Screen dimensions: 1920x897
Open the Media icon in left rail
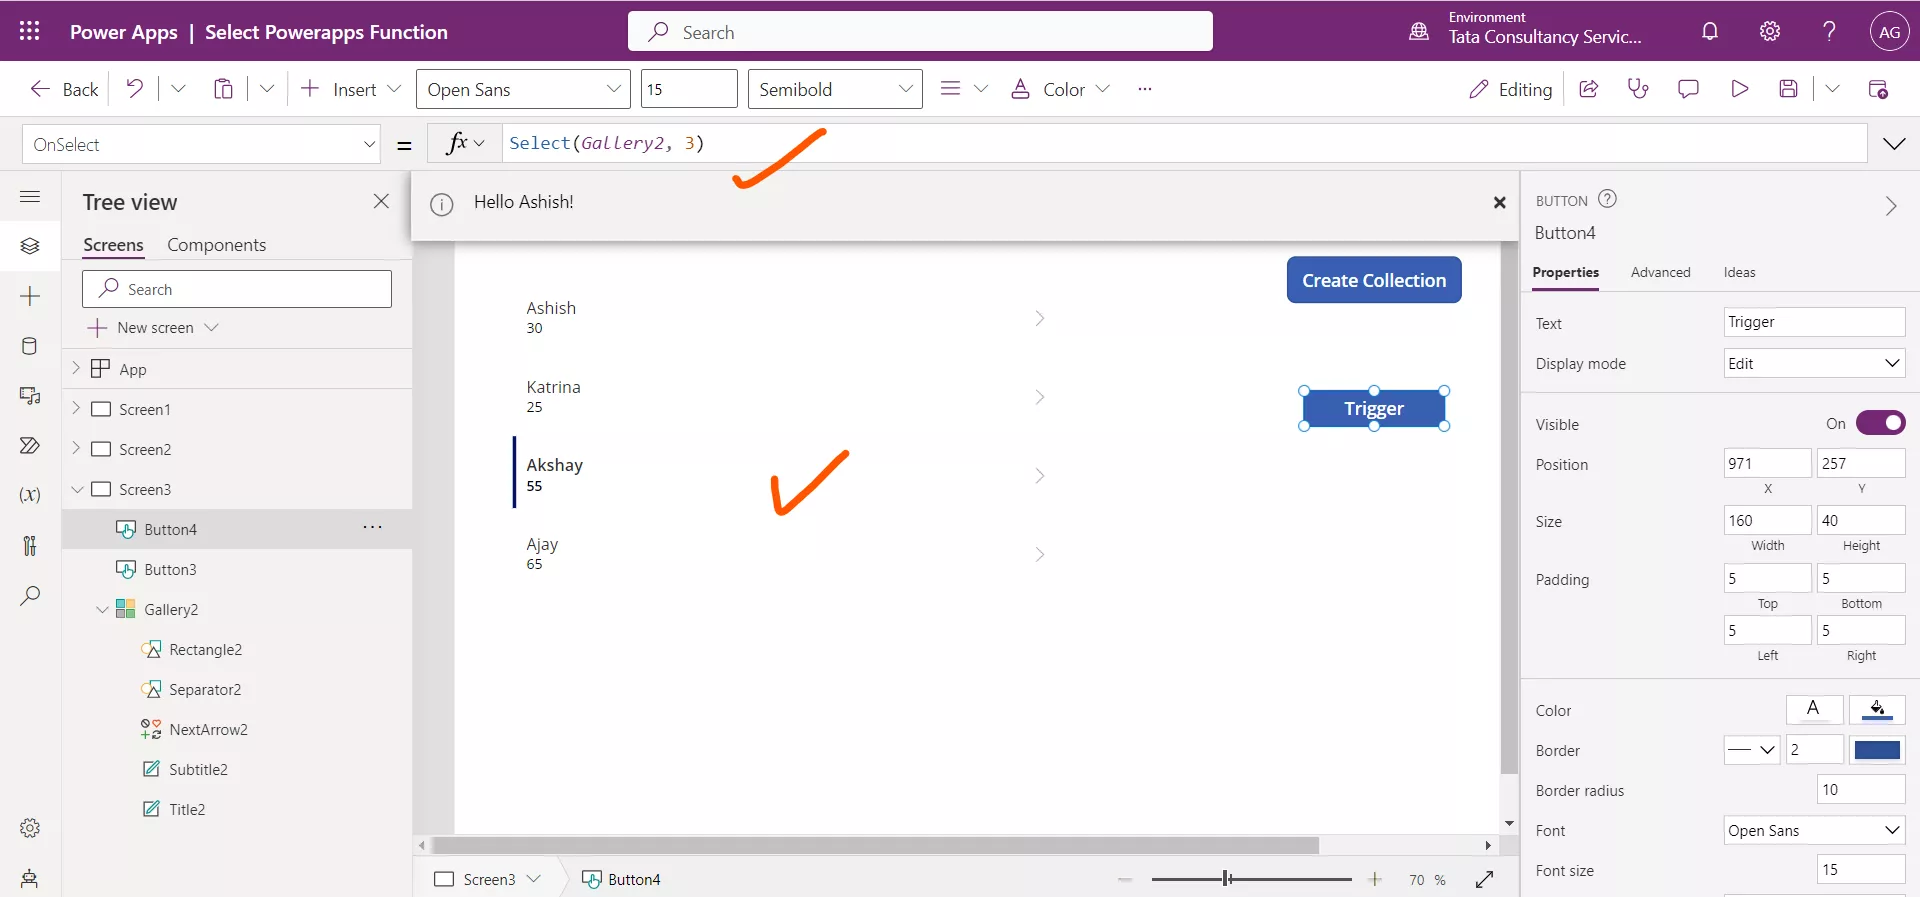(30, 396)
